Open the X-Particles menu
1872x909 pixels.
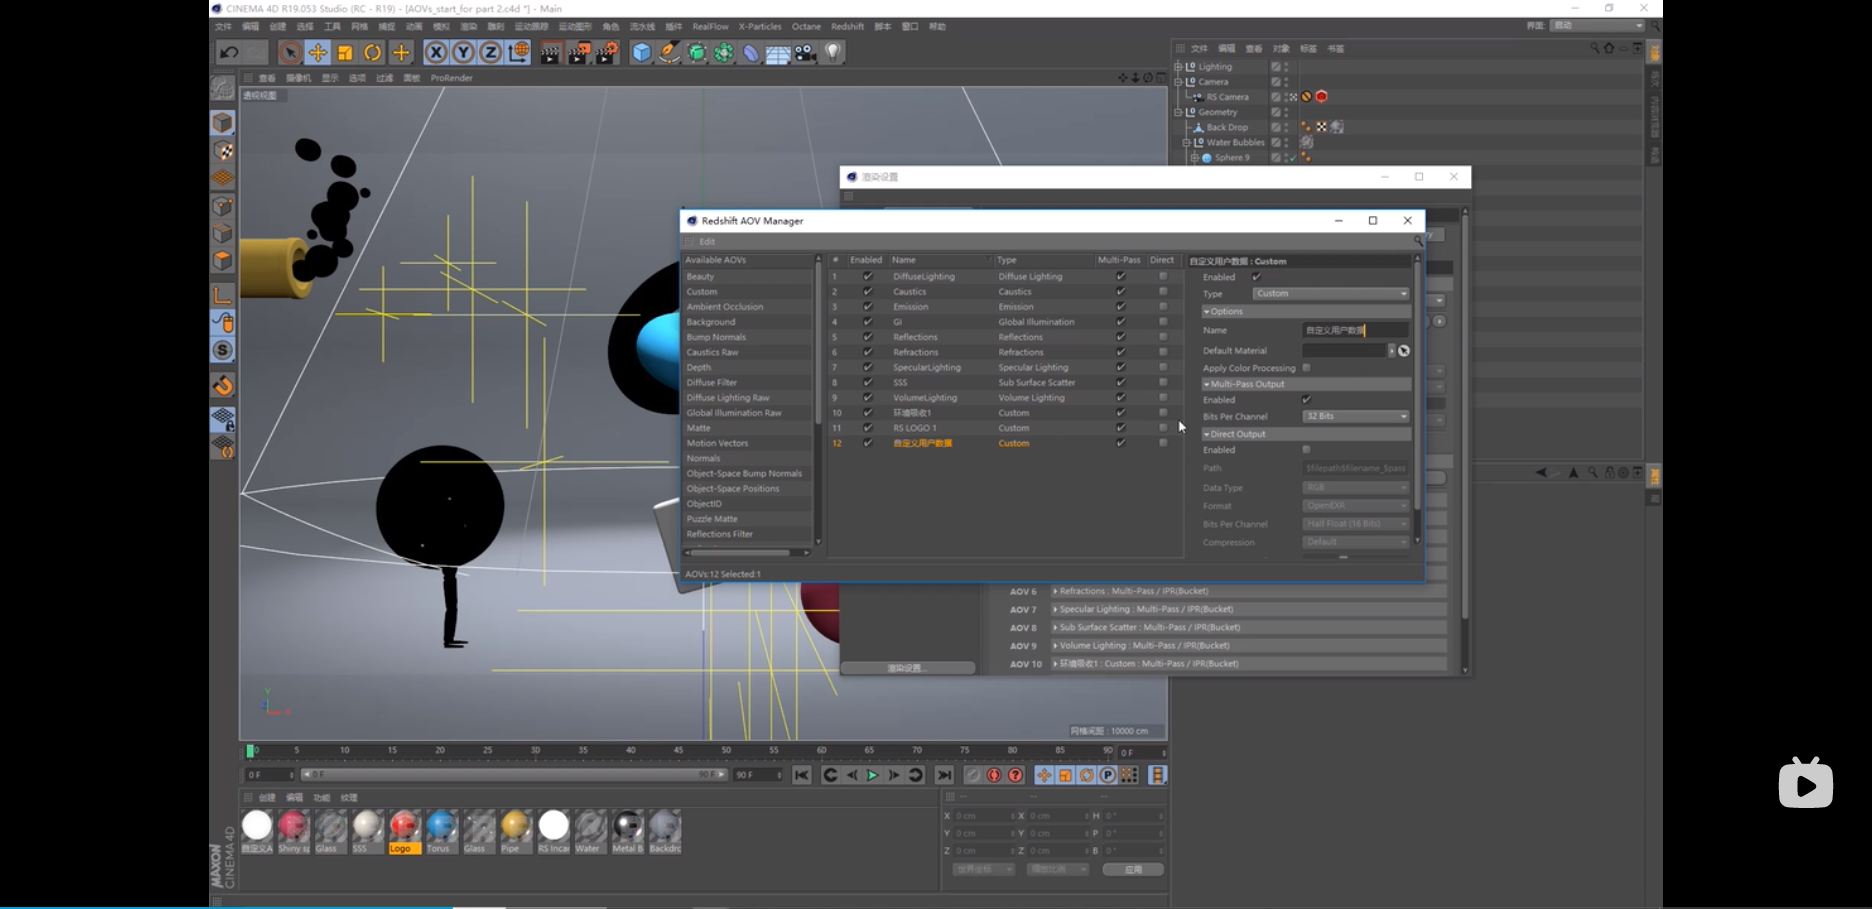click(760, 26)
